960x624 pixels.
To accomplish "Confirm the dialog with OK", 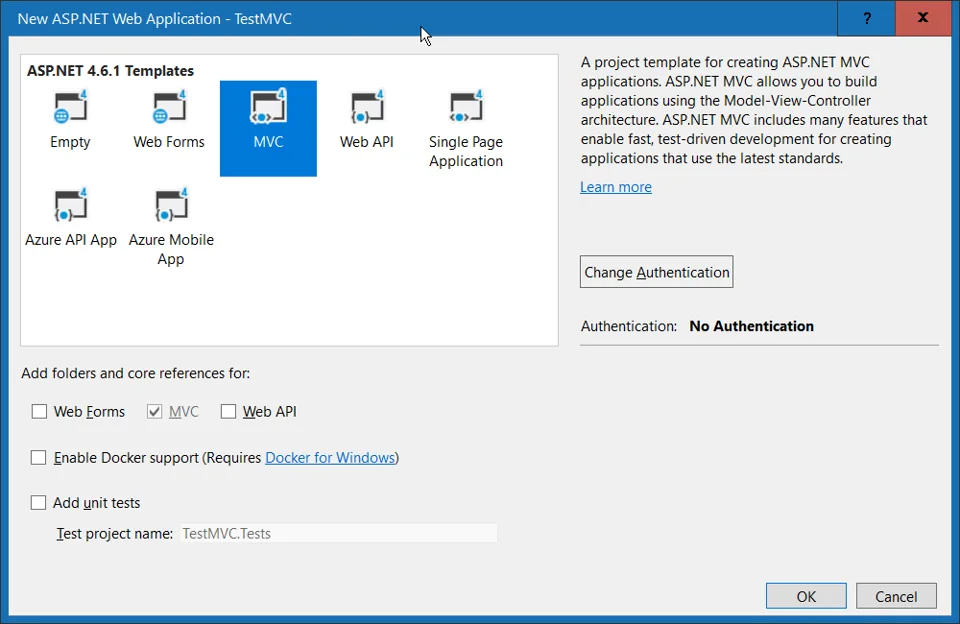I will tap(806, 596).
